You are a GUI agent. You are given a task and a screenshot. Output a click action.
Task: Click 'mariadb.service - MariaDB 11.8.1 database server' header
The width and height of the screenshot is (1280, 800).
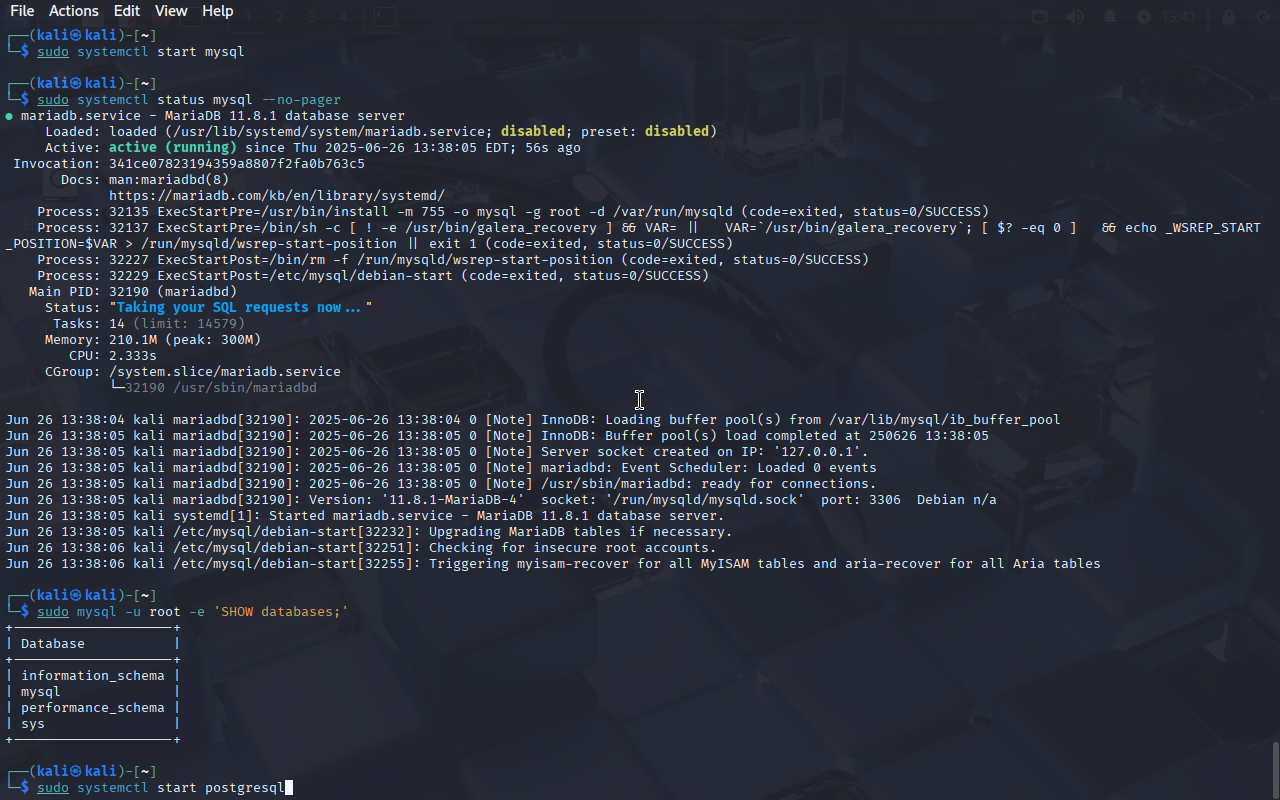tap(213, 115)
